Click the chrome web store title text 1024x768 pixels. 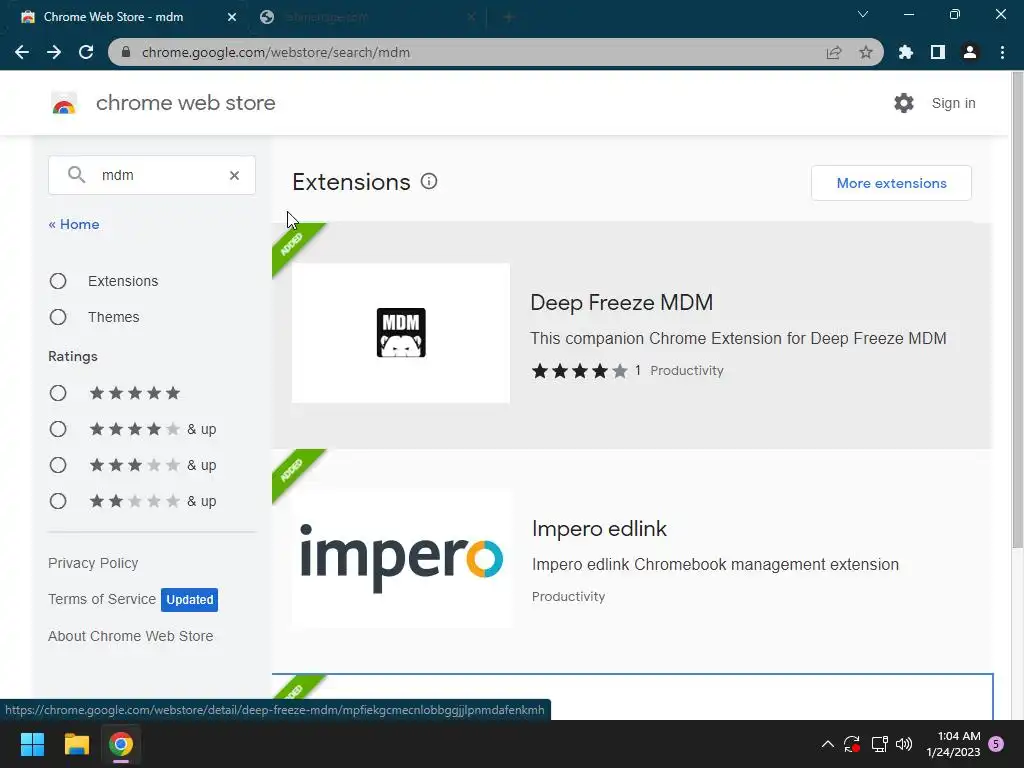[185, 103]
